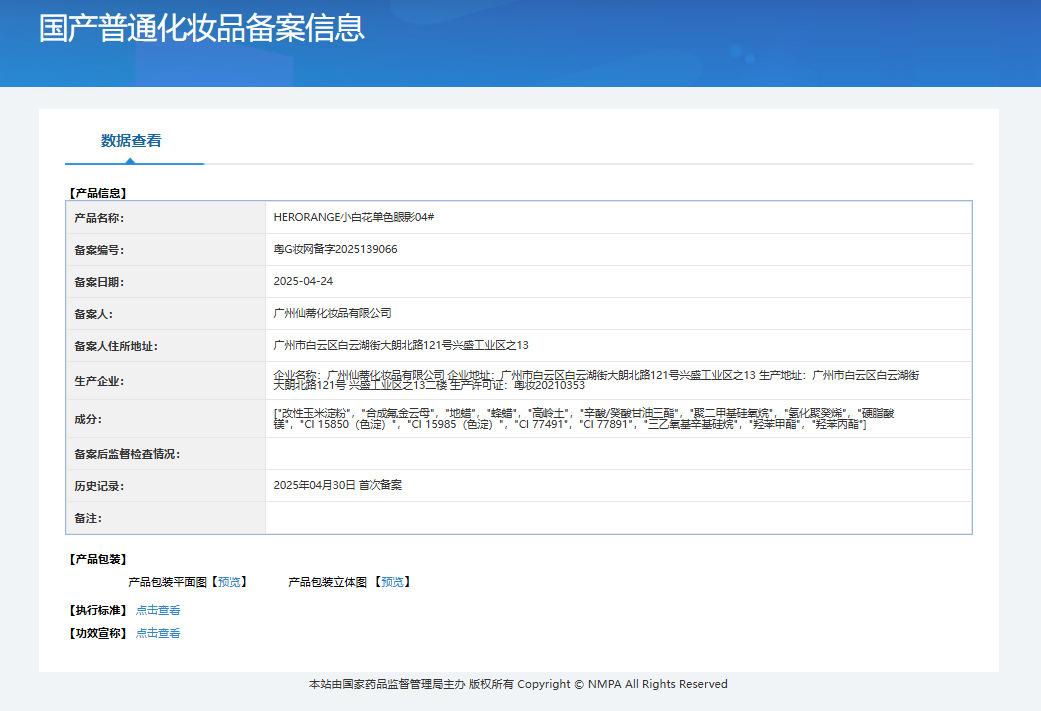Image resolution: width=1041 pixels, height=711 pixels.
Task: Click the 【产品信息】 section heading
Action: (x=98, y=193)
